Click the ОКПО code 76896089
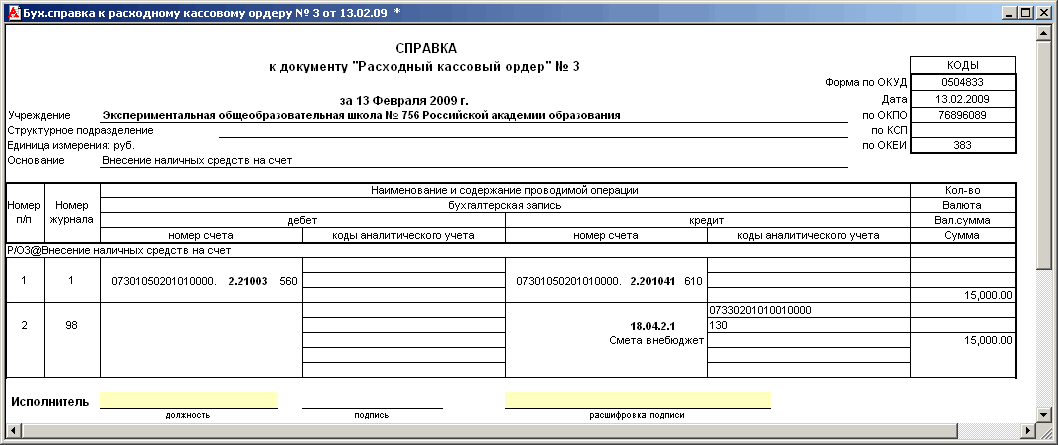The height and width of the screenshot is (445, 1058). (x=963, y=115)
